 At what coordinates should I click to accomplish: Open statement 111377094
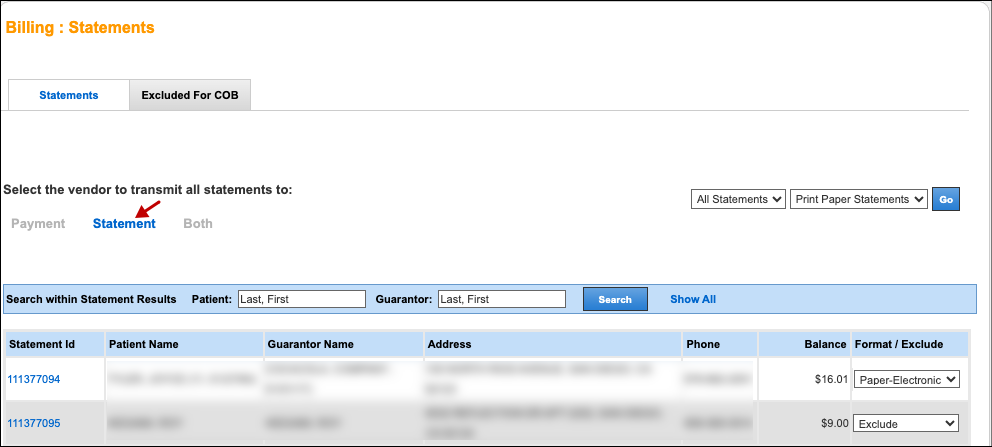[34, 380]
